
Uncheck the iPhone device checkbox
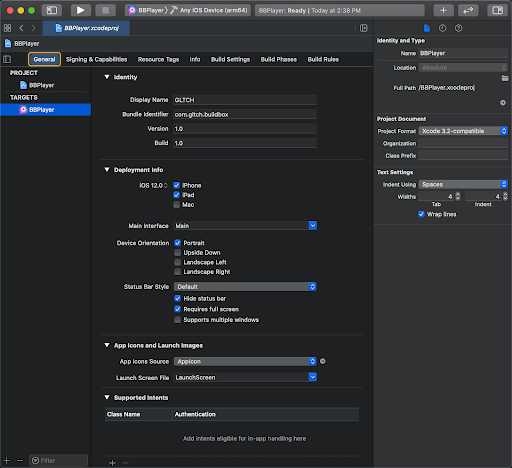pyautogui.click(x=177, y=185)
